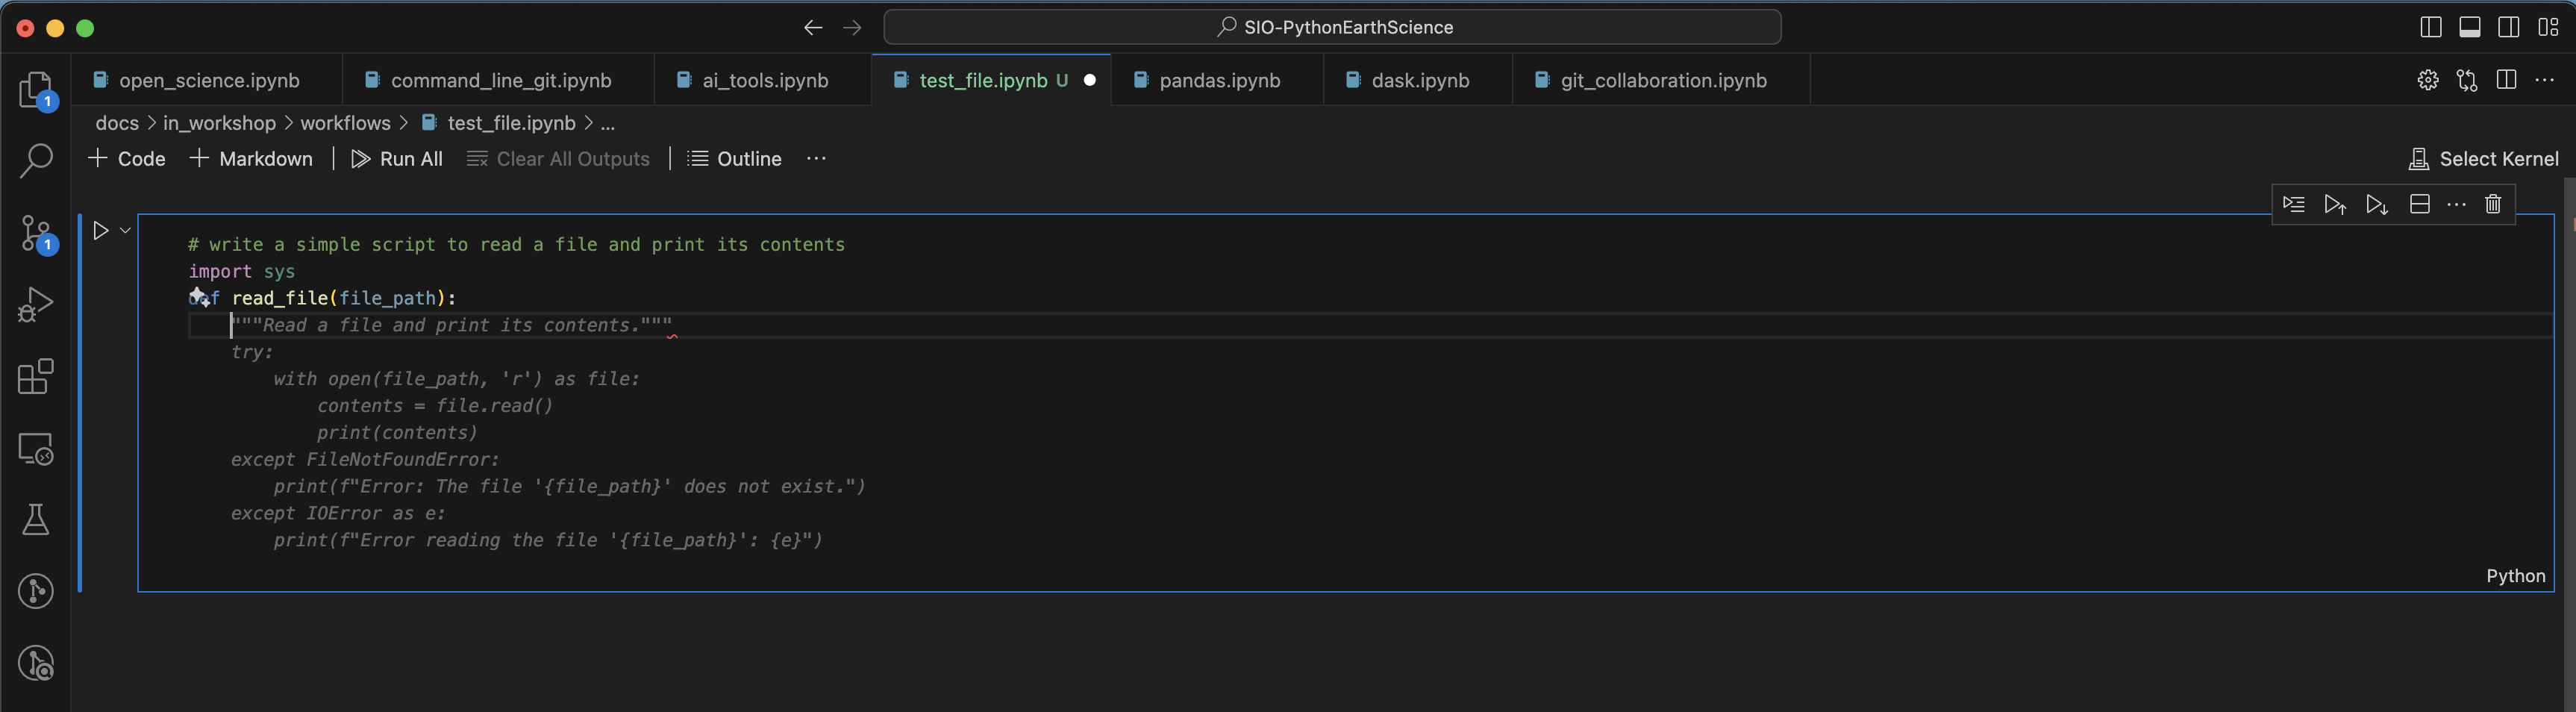This screenshot has height=712, width=2576.
Task: Toggle the primary side bar
Action: tap(2430, 27)
